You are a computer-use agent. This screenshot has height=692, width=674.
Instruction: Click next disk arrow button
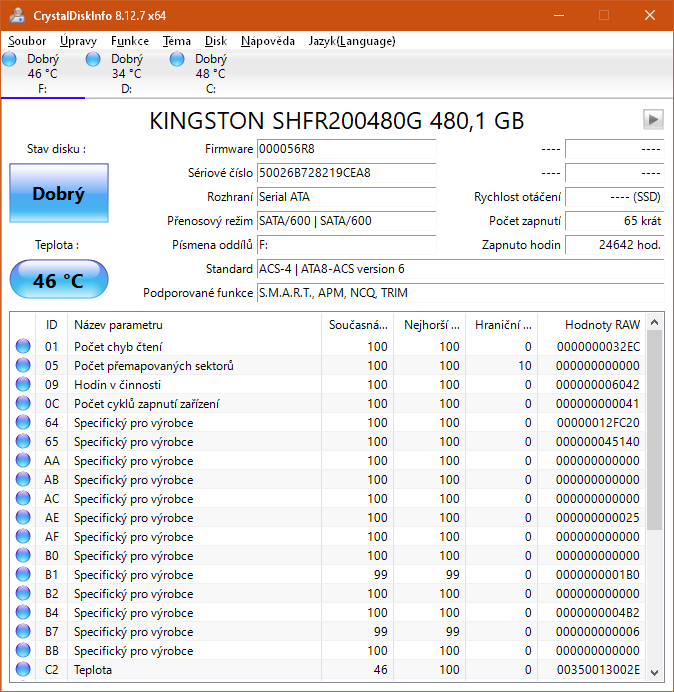(x=653, y=120)
